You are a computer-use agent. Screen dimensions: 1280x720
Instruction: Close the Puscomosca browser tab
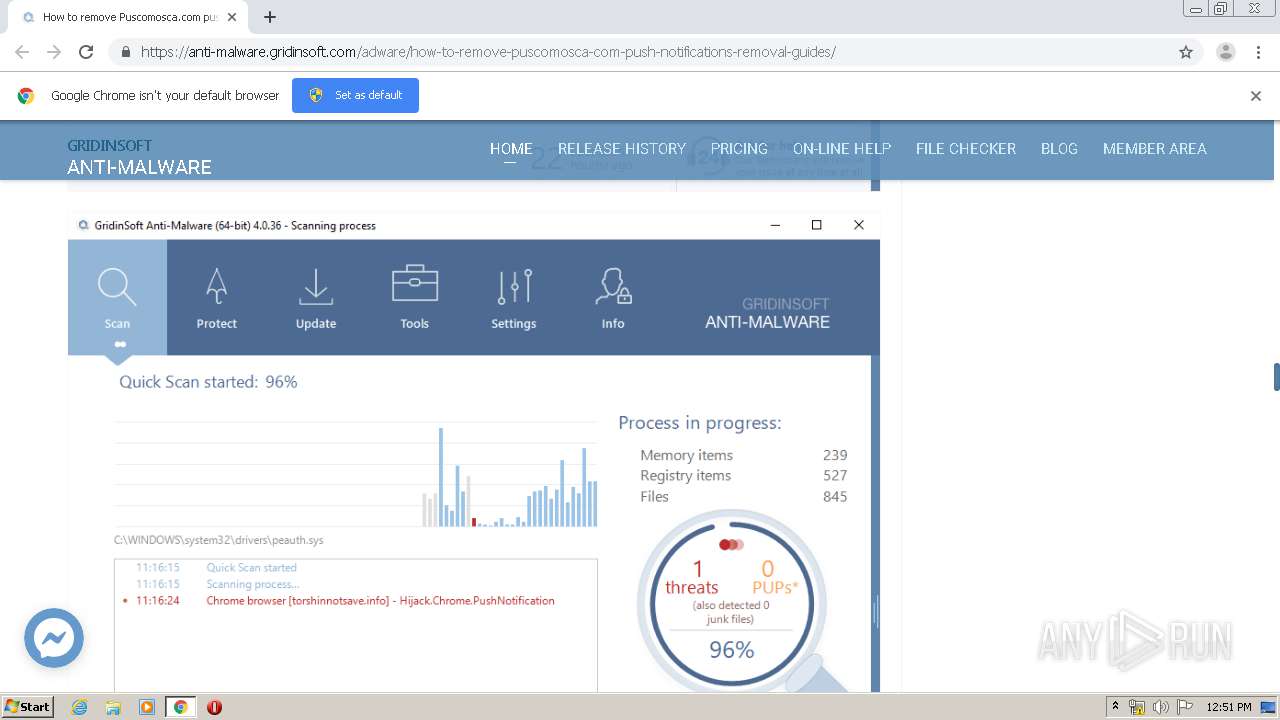point(232,17)
